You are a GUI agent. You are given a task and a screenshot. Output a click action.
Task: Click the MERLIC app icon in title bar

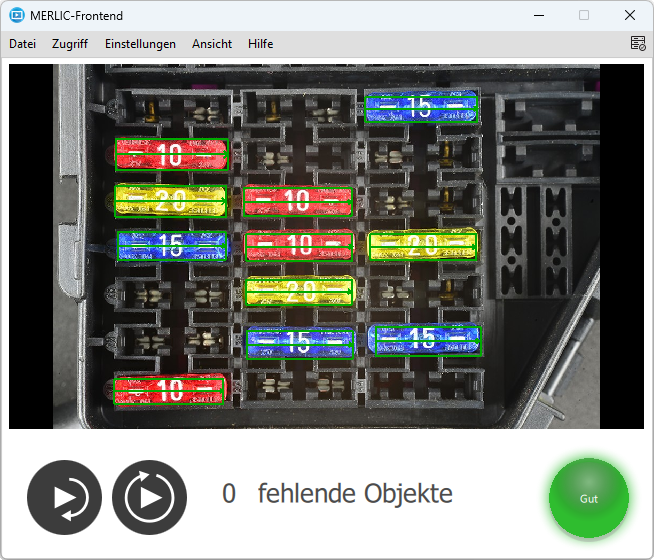point(16,15)
